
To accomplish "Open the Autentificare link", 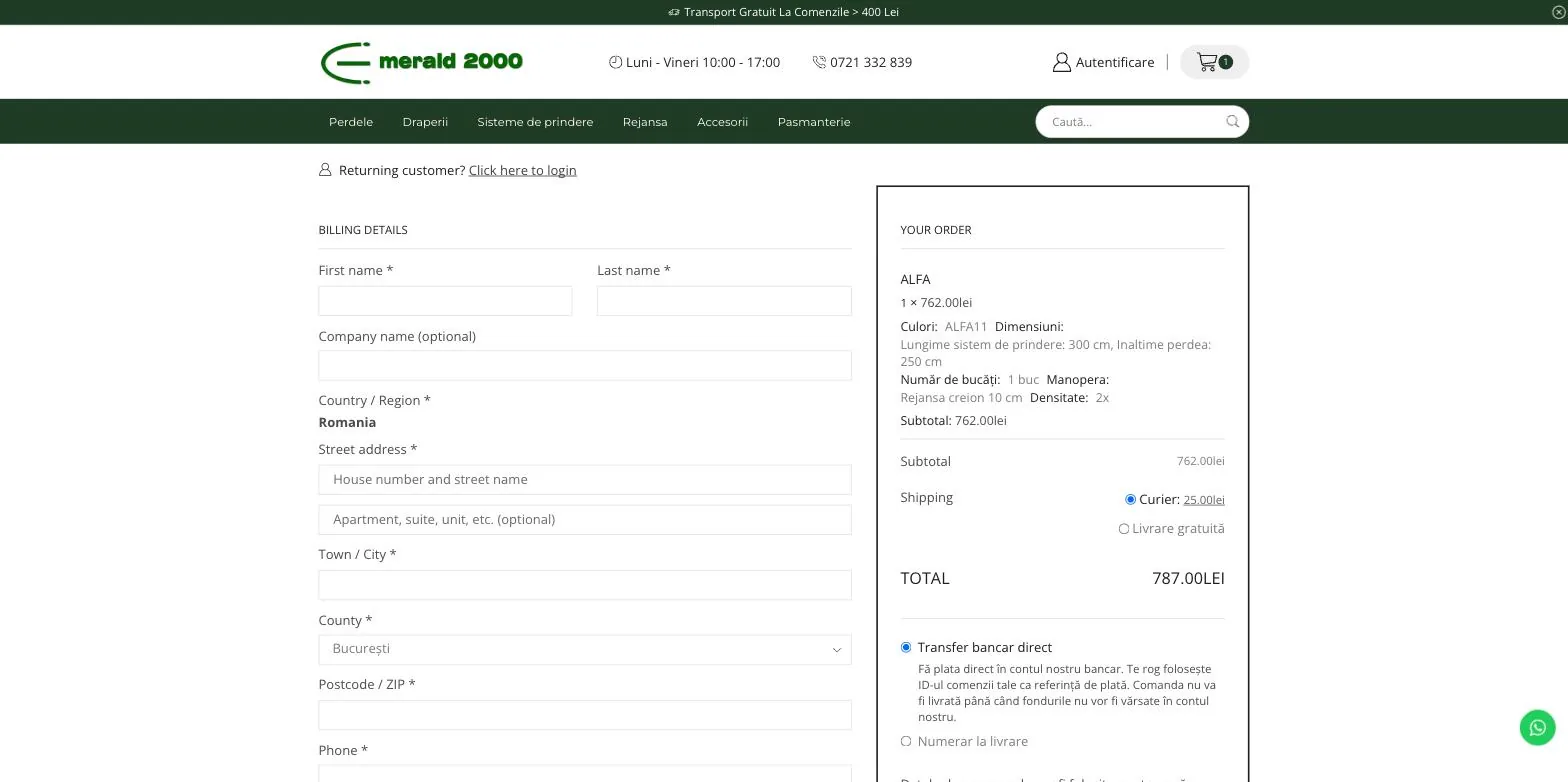I will 1115,62.
